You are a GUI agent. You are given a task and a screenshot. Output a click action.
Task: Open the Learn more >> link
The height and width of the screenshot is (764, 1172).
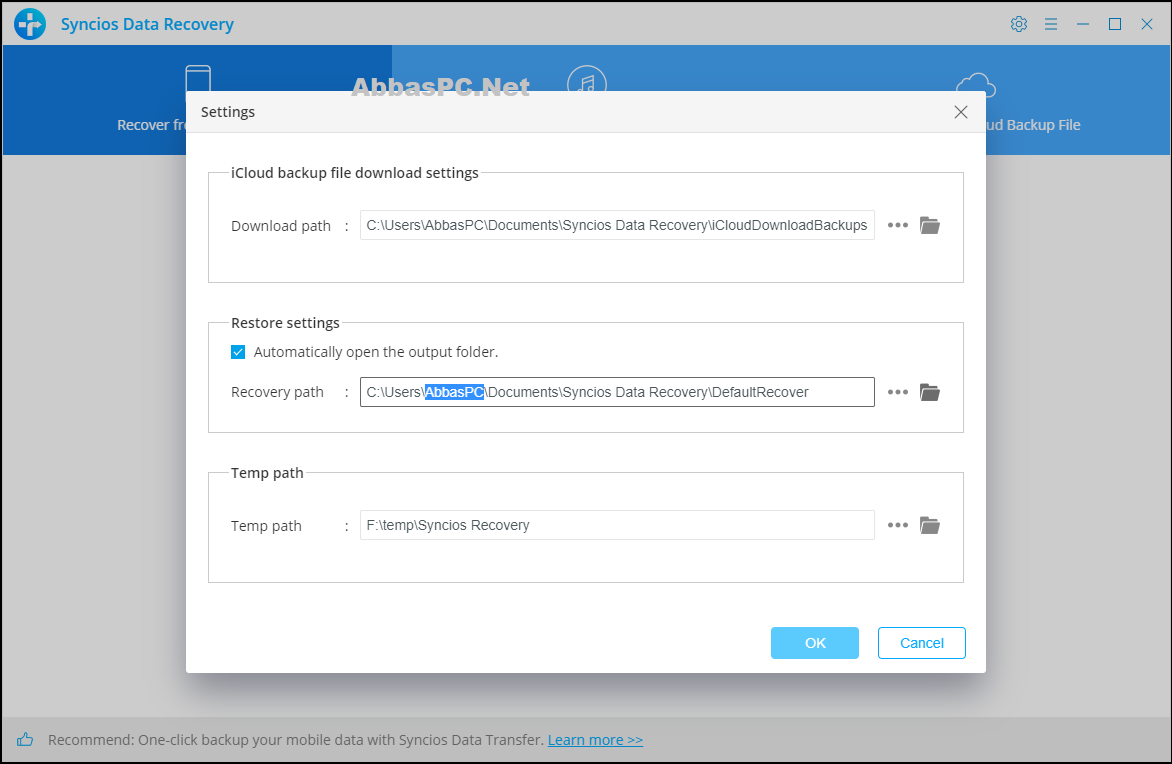(595, 739)
